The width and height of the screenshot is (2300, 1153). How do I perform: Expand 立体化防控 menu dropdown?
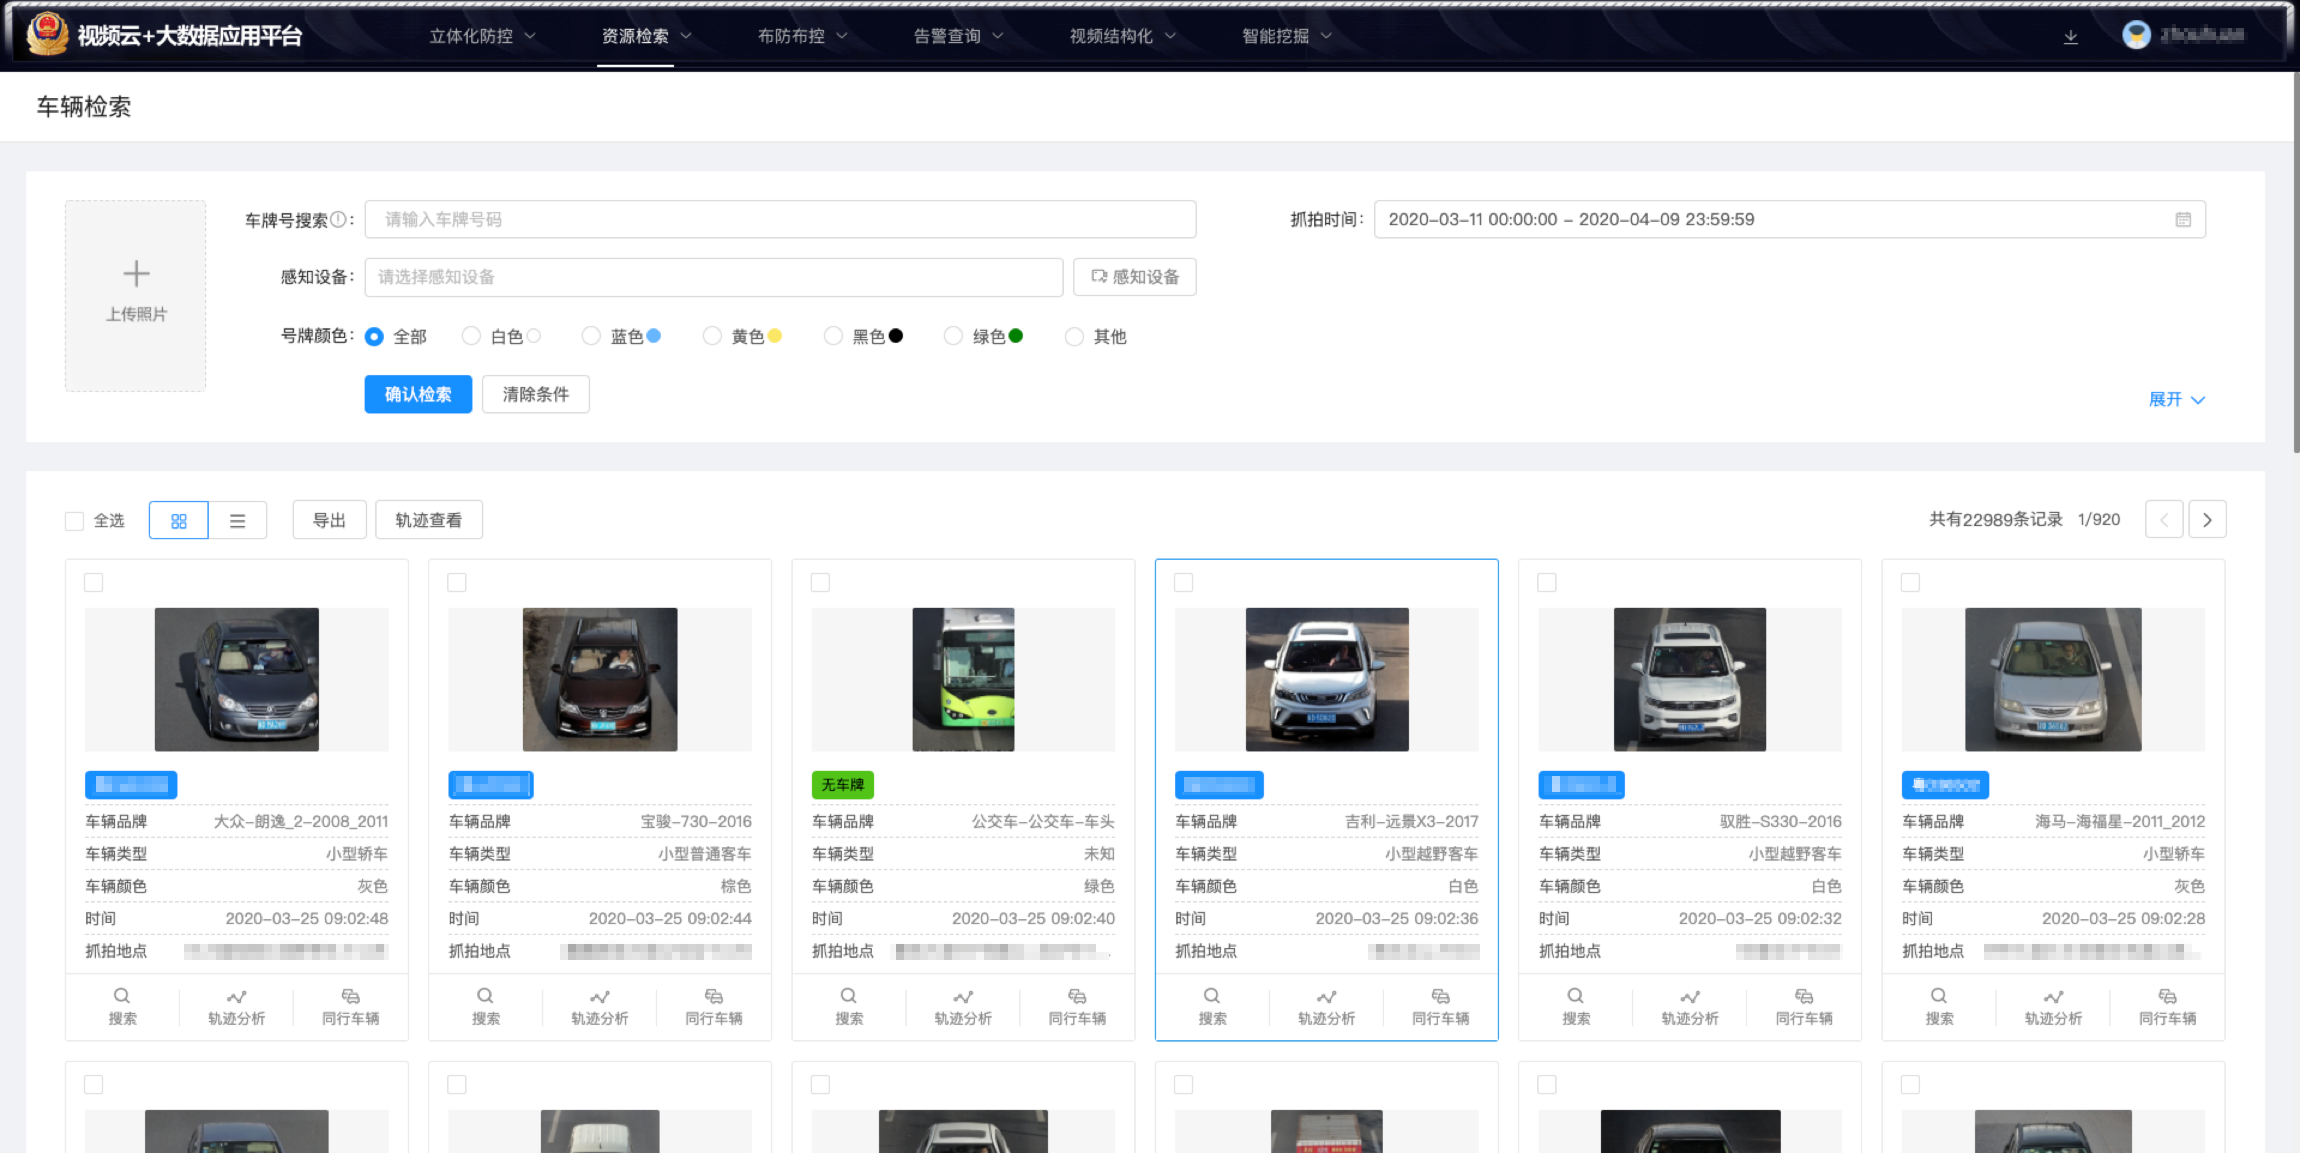483,36
